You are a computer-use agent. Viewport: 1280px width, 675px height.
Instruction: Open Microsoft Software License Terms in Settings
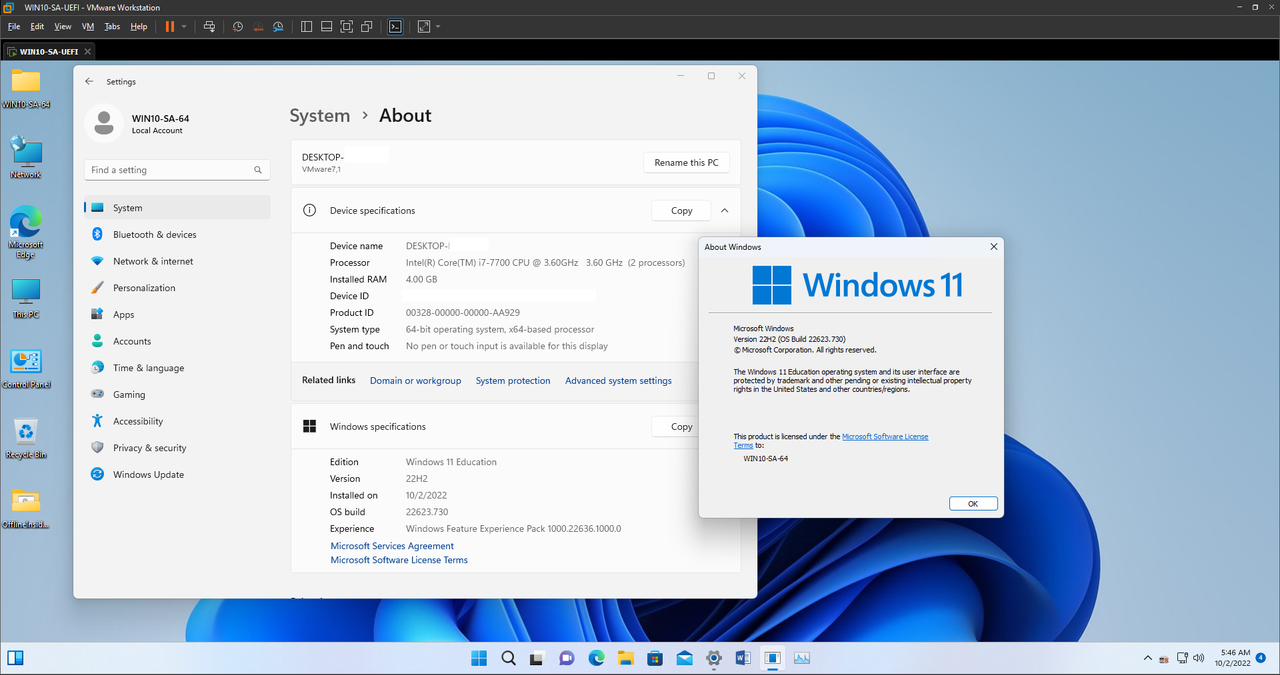399,560
